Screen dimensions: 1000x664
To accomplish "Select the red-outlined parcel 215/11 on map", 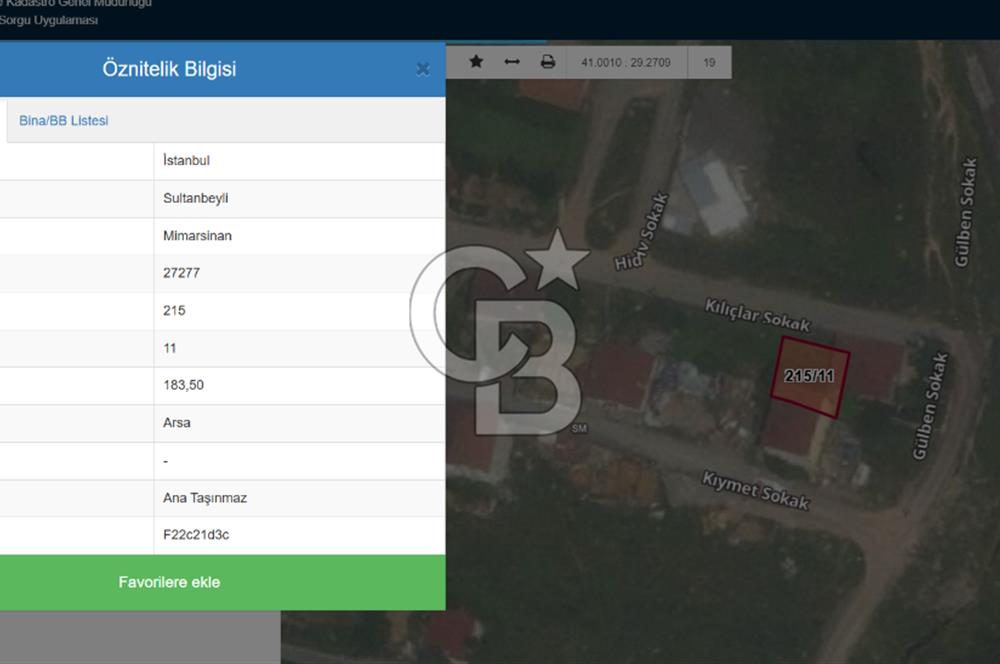I will [x=809, y=377].
